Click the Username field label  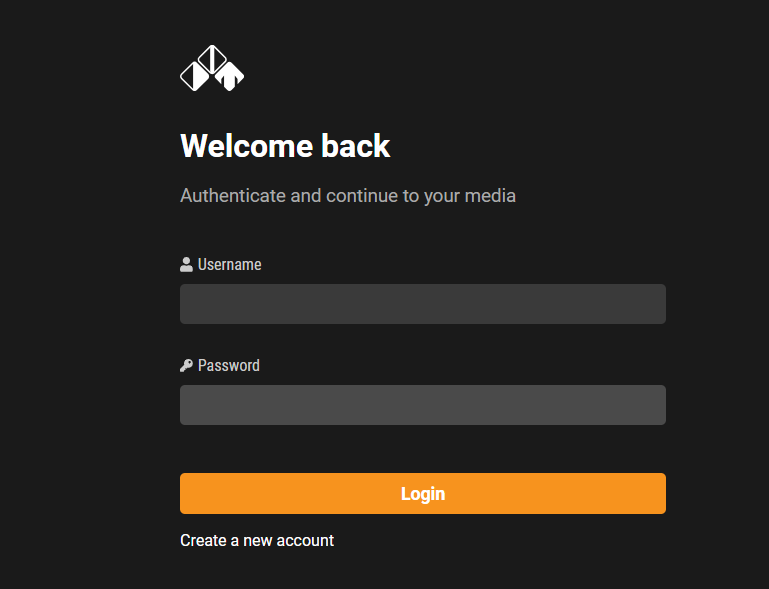[x=230, y=264]
